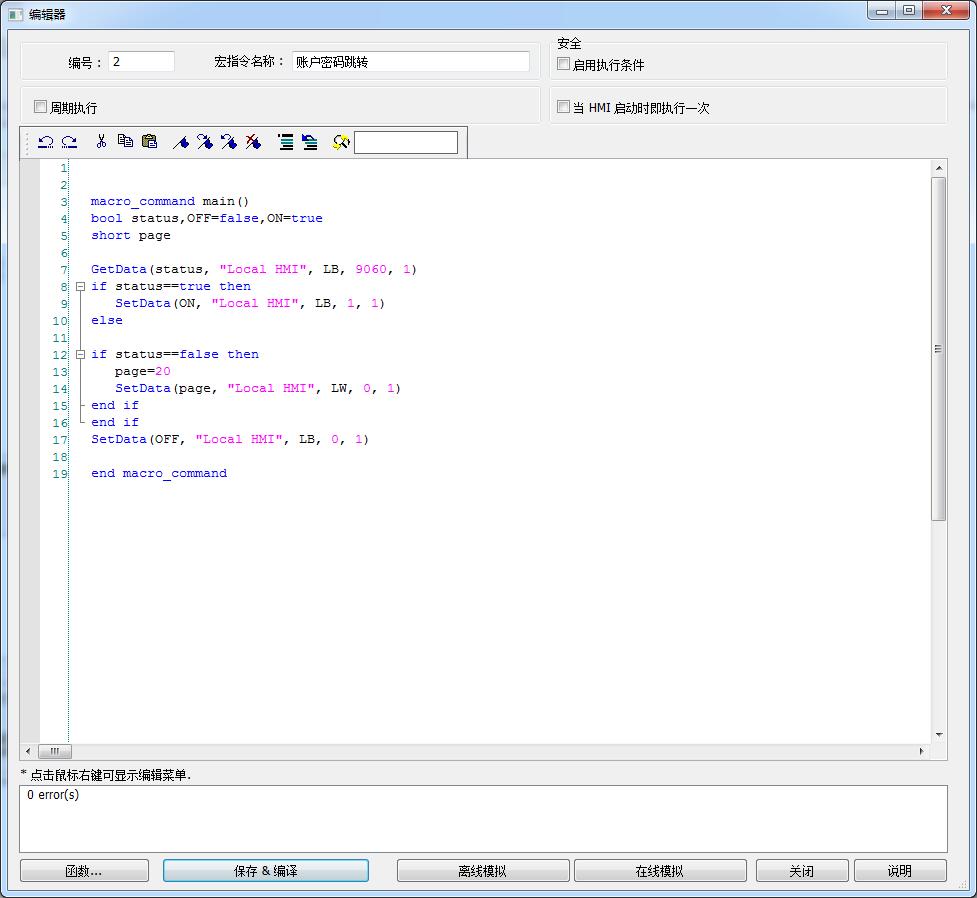
Task: Click the Redo arrow icon
Action: point(69,142)
